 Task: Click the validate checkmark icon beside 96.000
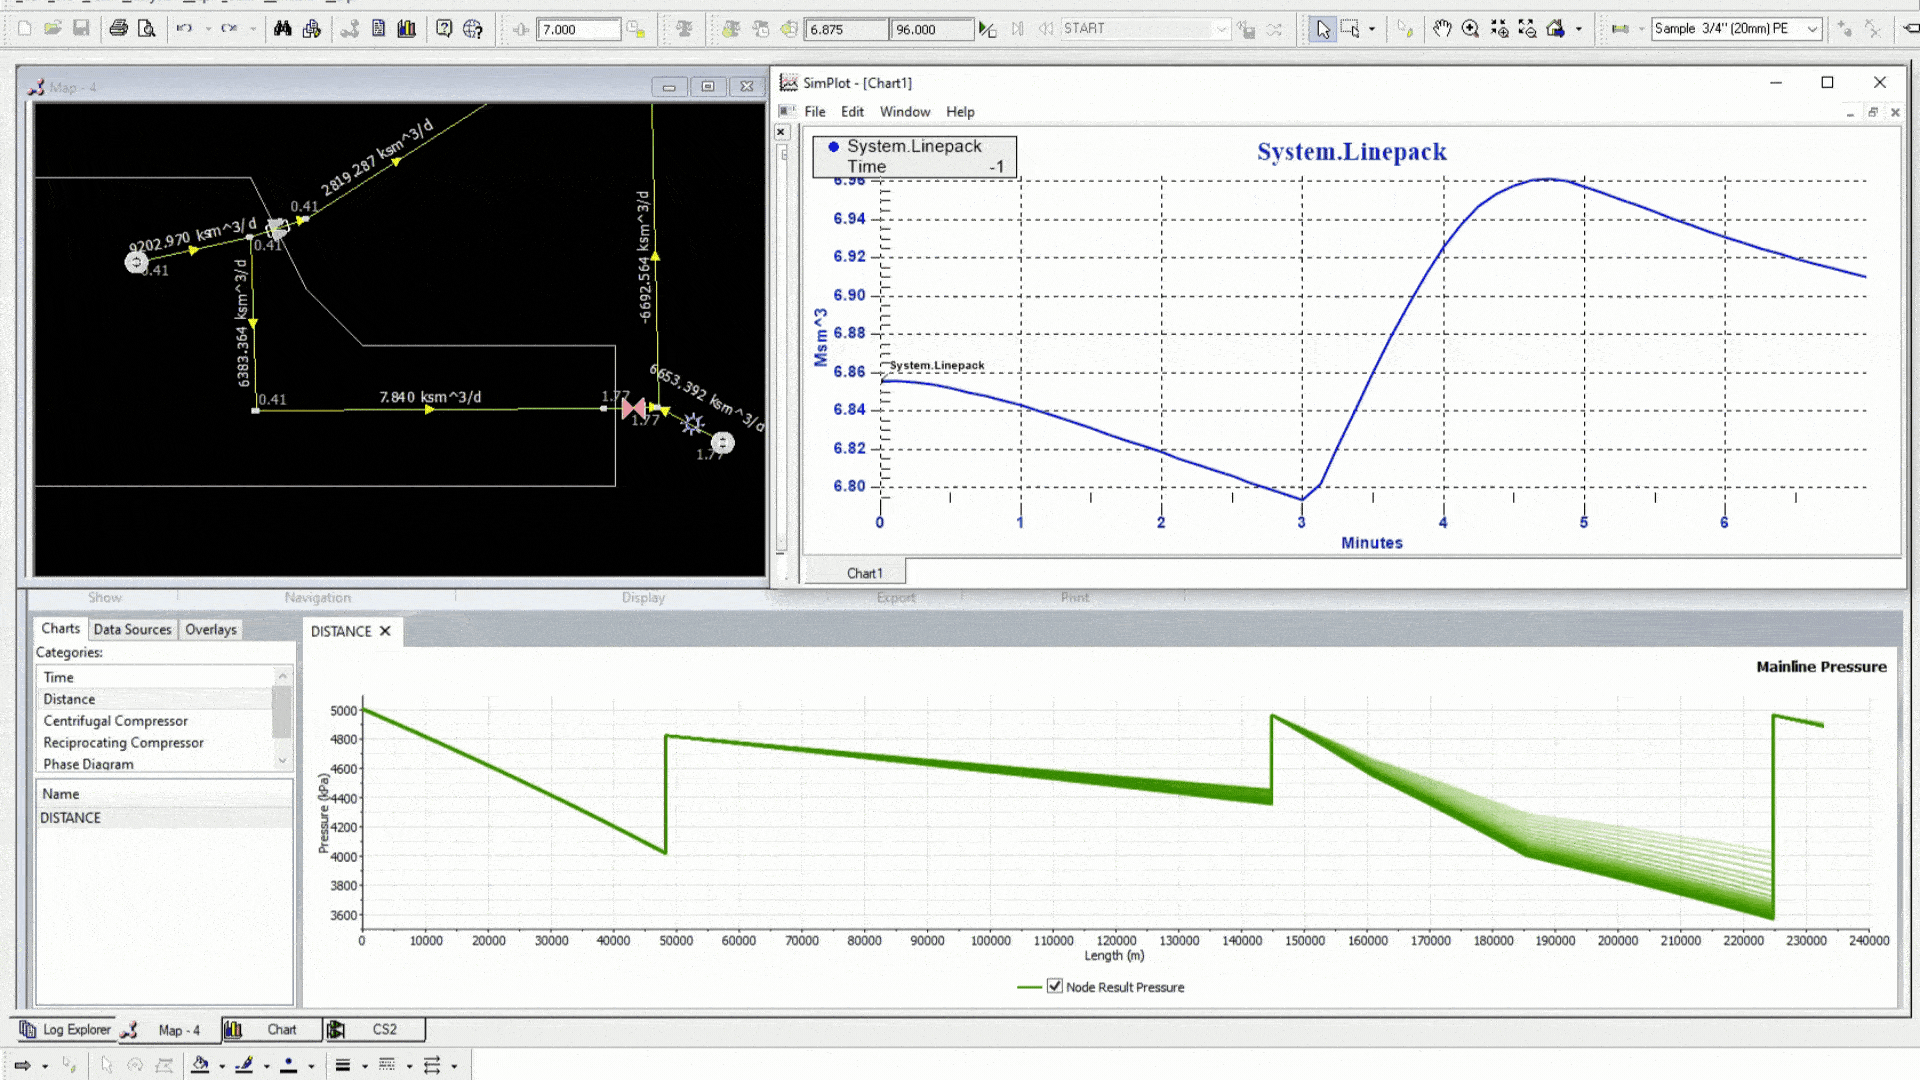[987, 28]
